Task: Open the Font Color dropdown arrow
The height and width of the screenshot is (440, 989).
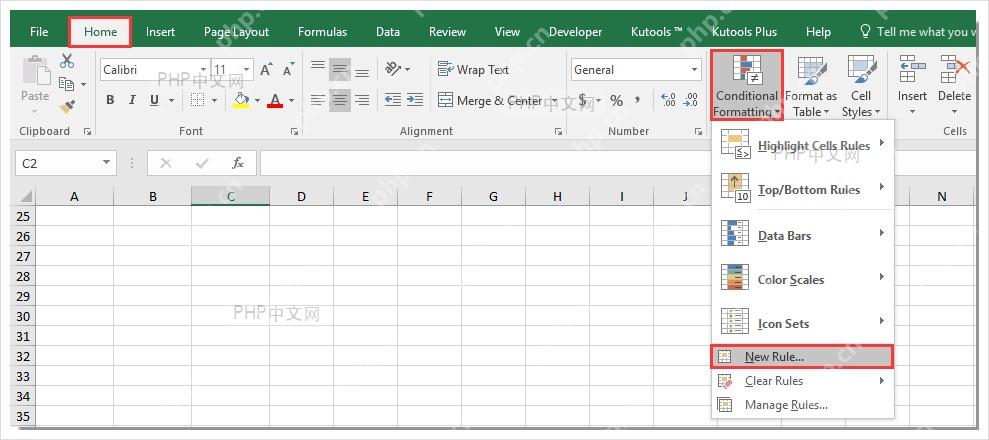Action: click(291, 100)
